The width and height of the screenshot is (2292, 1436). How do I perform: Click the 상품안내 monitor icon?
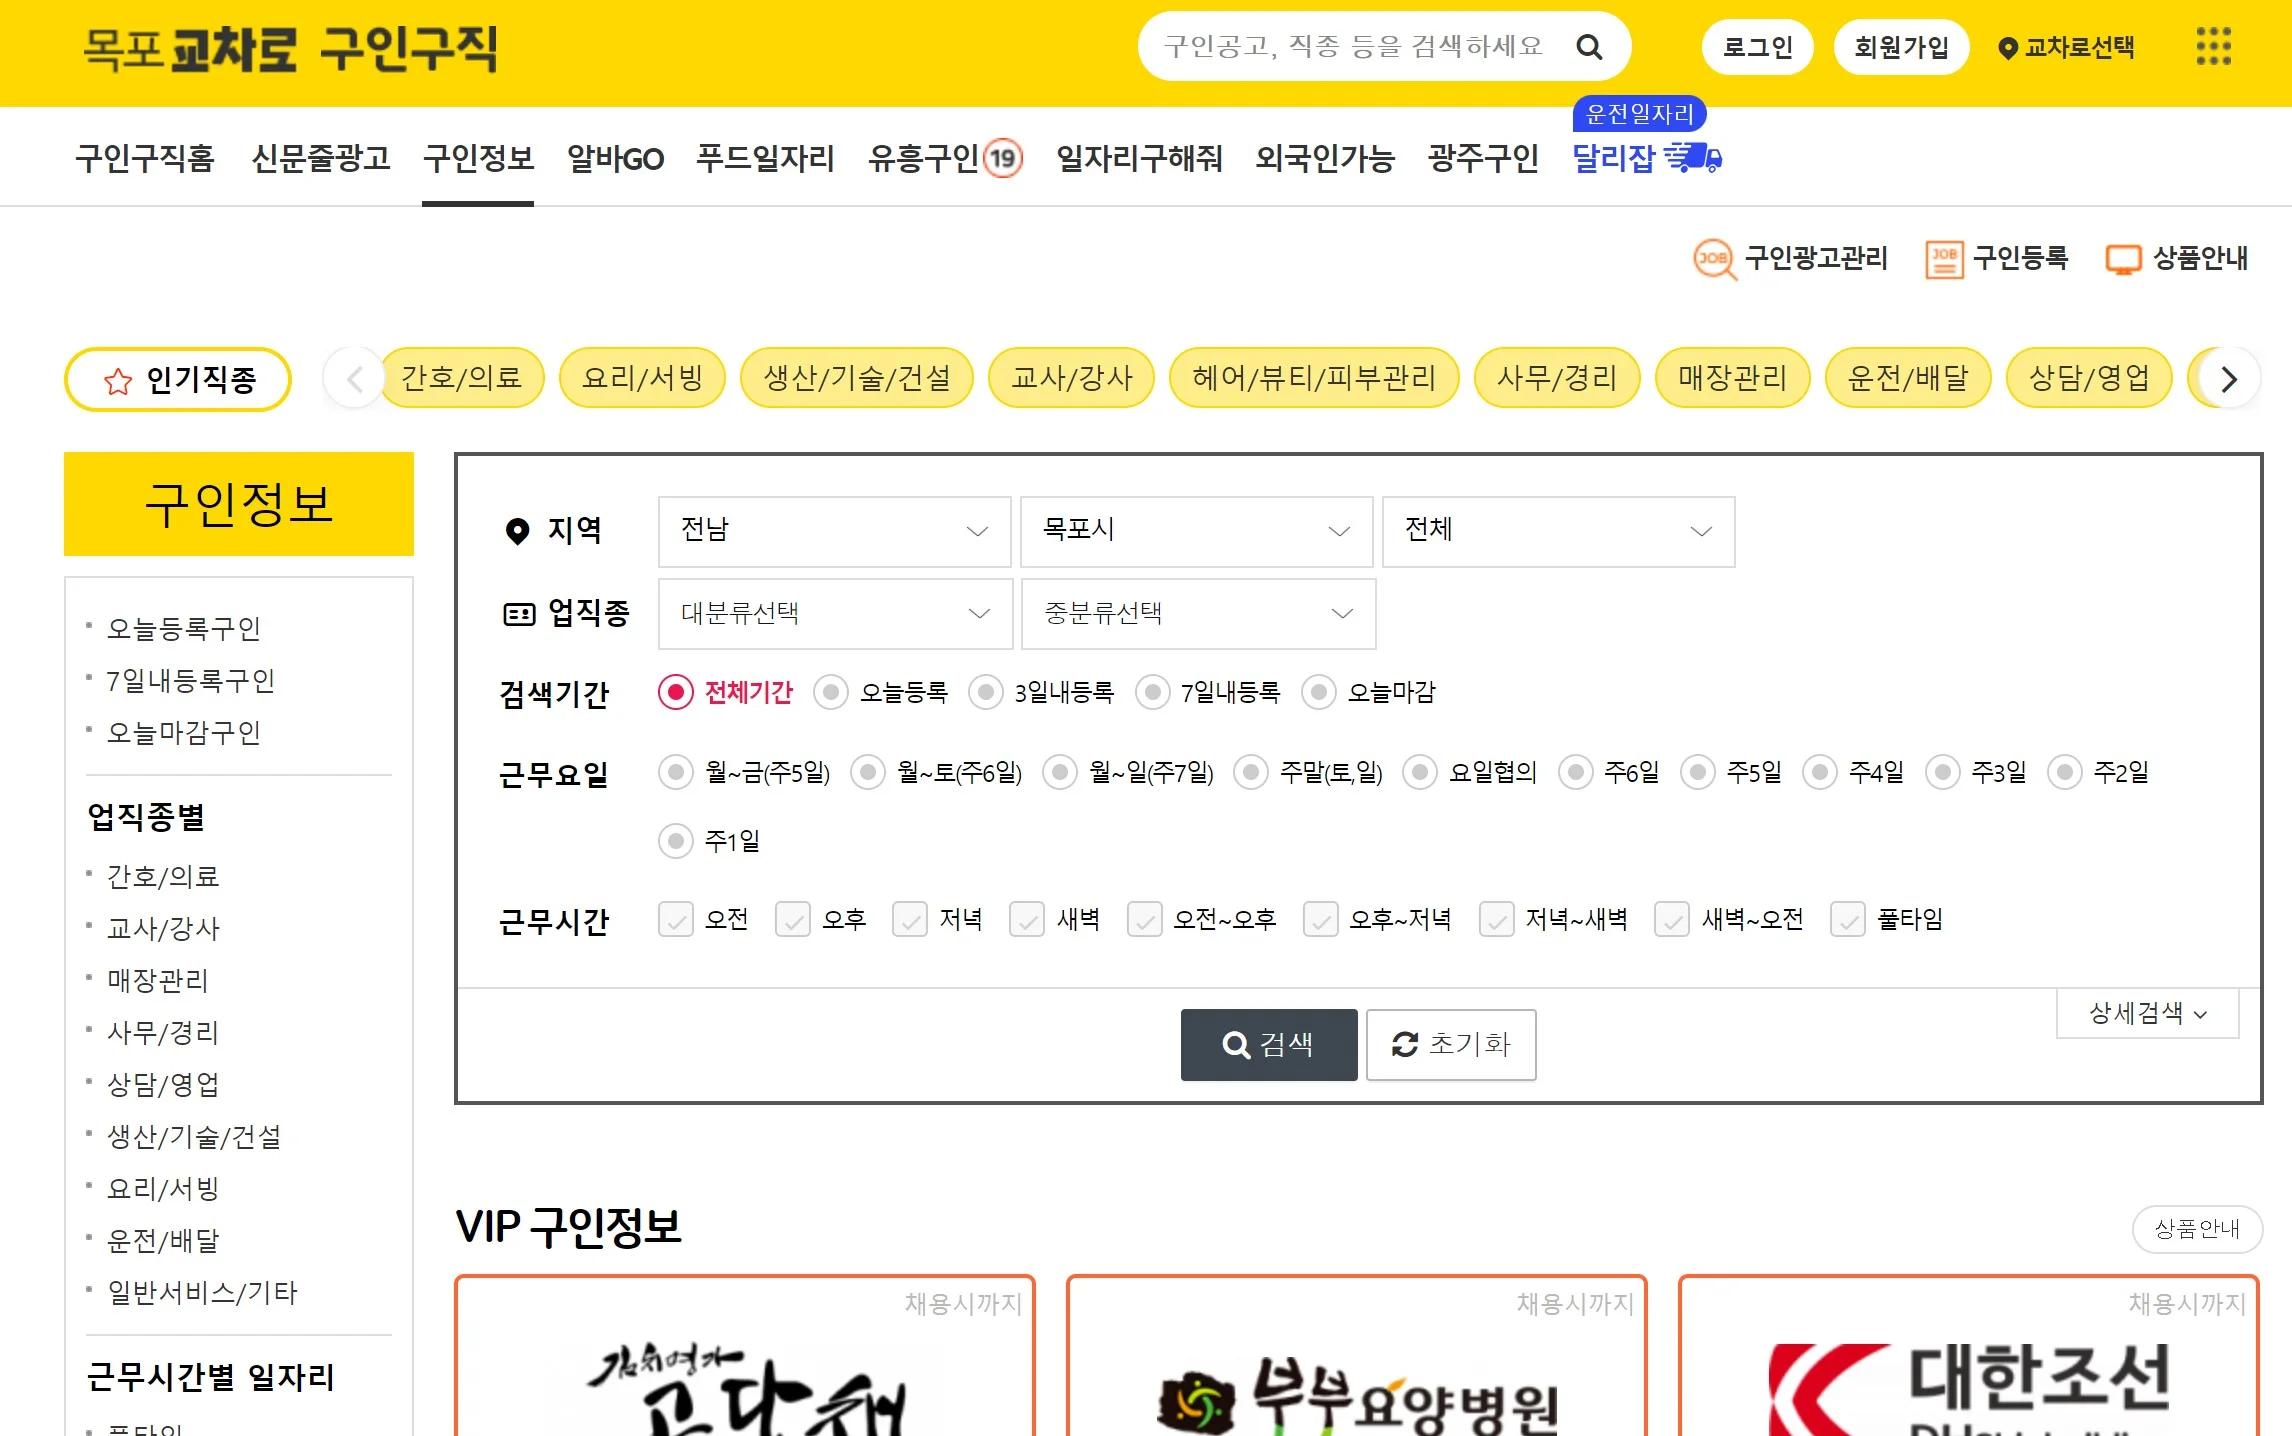click(2123, 259)
